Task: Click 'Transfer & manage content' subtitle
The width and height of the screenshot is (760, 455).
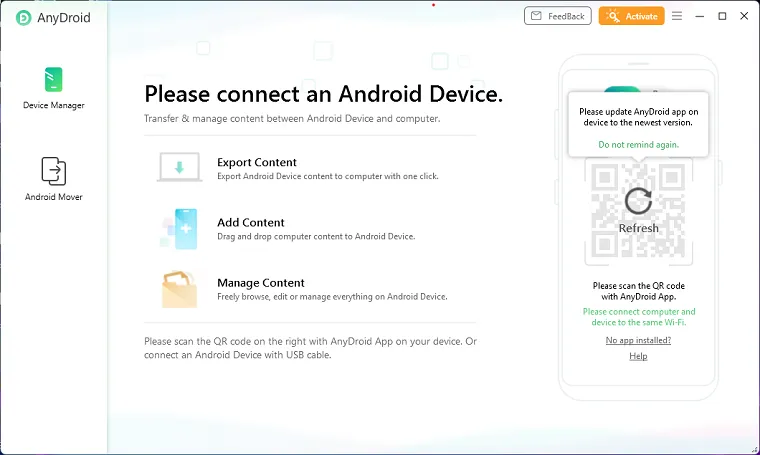Action: 292,119
